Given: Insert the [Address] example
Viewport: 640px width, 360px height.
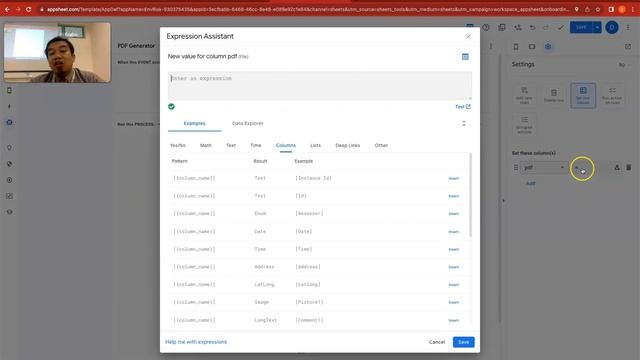Looking at the screenshot, I should click(x=453, y=267).
